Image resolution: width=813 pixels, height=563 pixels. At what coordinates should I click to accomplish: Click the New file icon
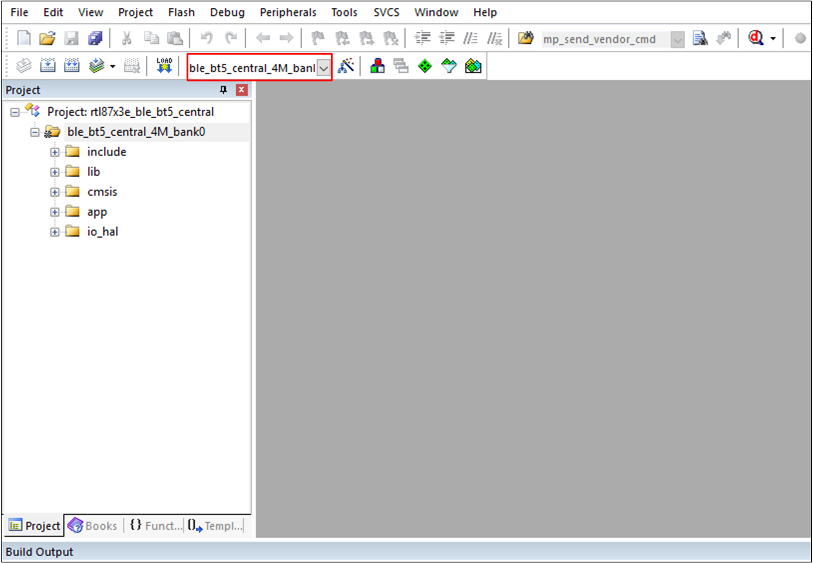point(24,38)
